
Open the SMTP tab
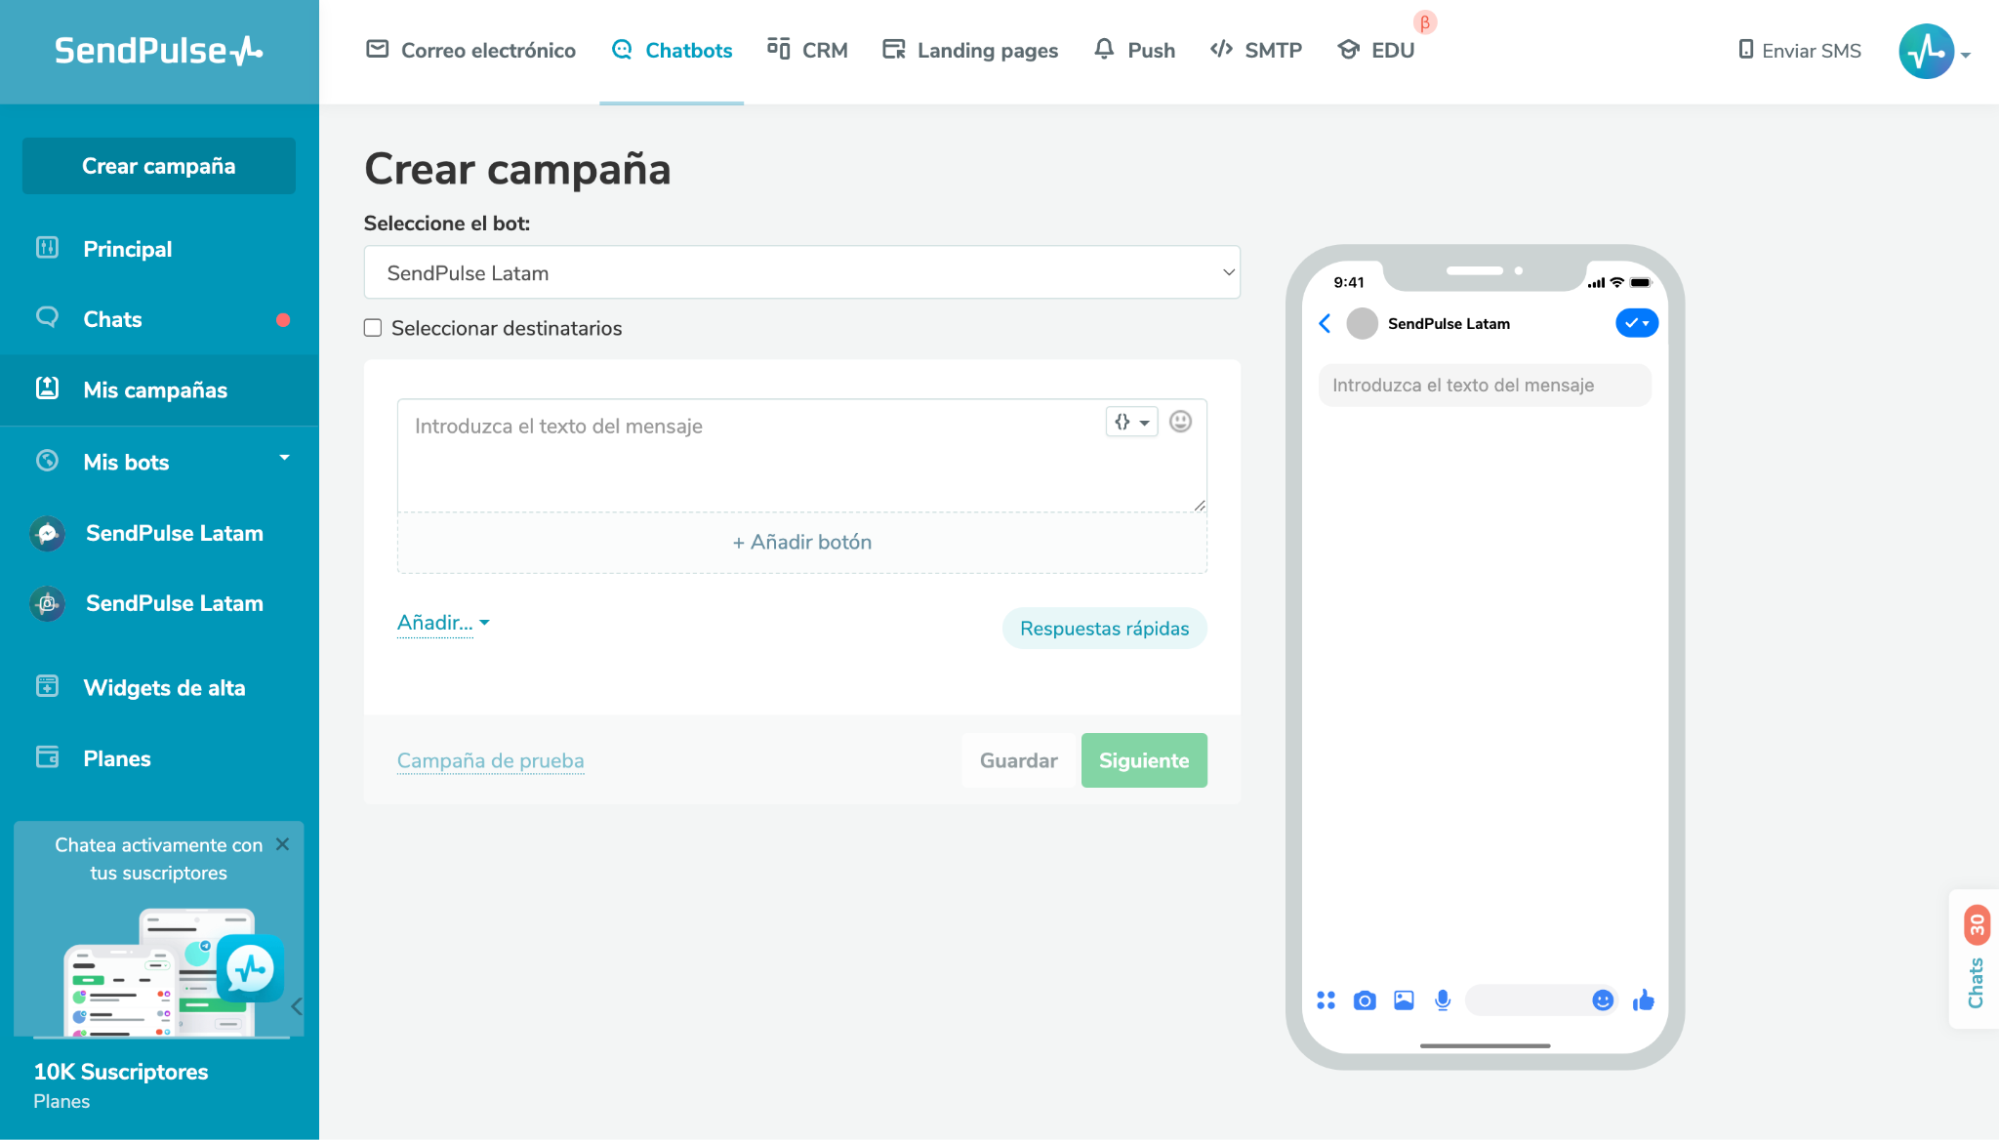click(1256, 50)
